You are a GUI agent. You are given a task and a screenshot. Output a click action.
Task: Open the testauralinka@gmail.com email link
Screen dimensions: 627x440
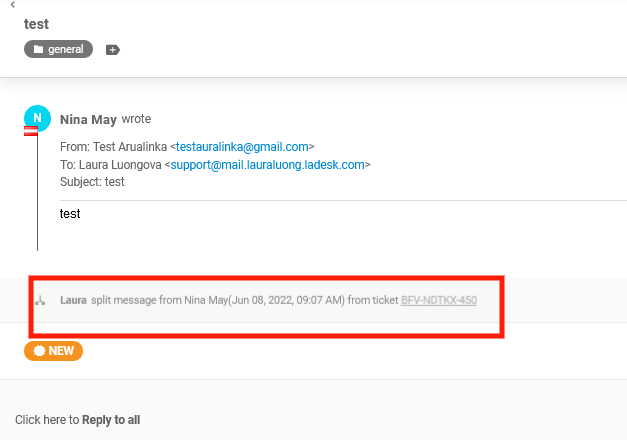pos(242,147)
